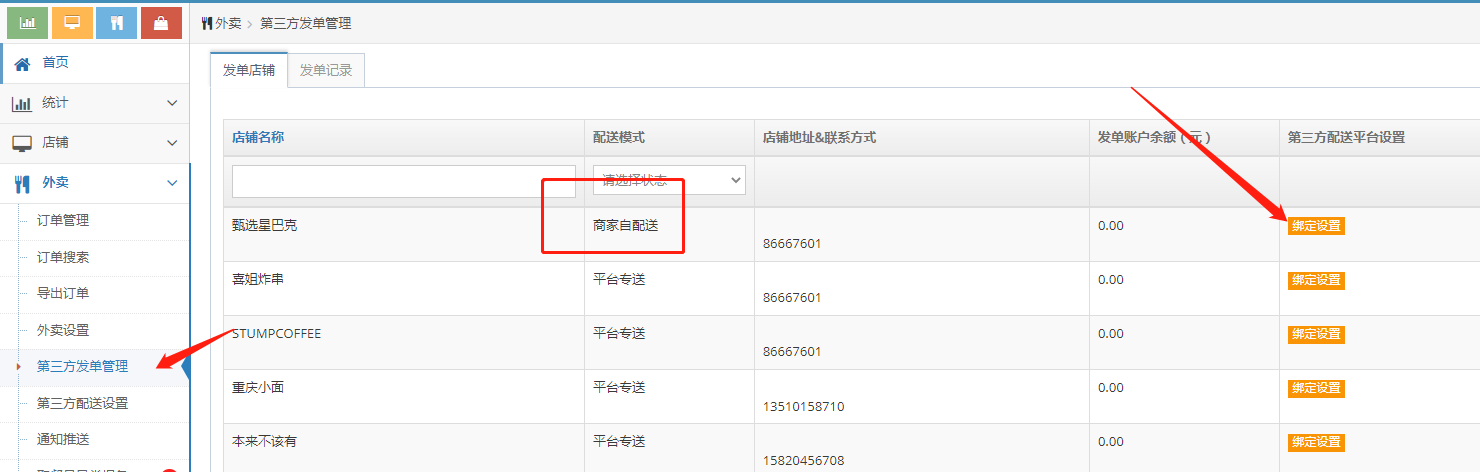The width and height of the screenshot is (1480, 472).
Task: Open 第三方配送设置 in the sidebar
Action: pyautogui.click(x=82, y=403)
